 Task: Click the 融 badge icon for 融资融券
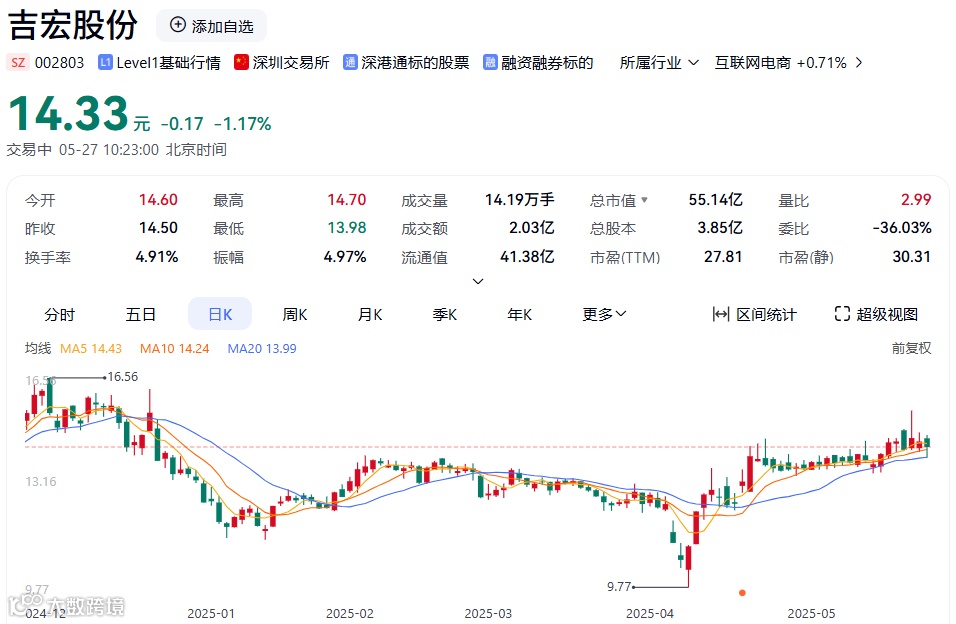(490, 62)
